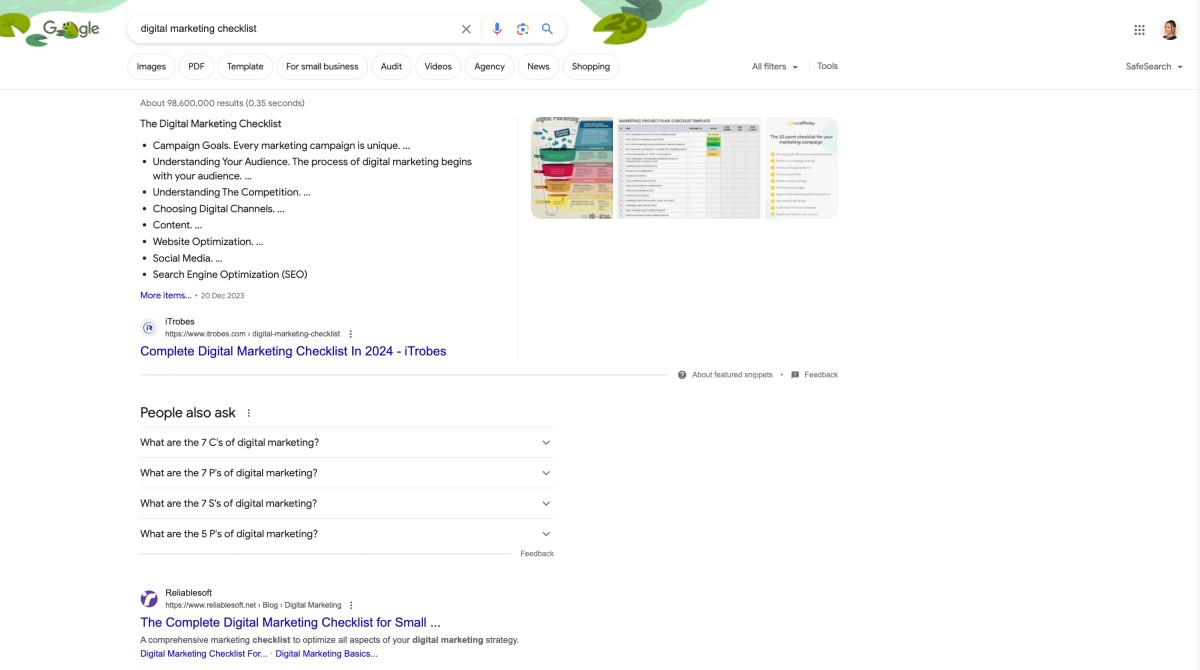This screenshot has height=670, width=1200.
Task: Open your Google account profile avatar
Action: (1169, 28)
